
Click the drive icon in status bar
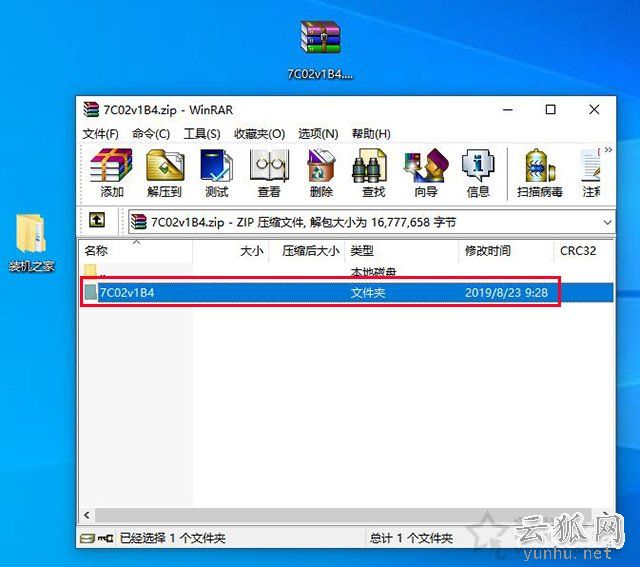coord(87,538)
